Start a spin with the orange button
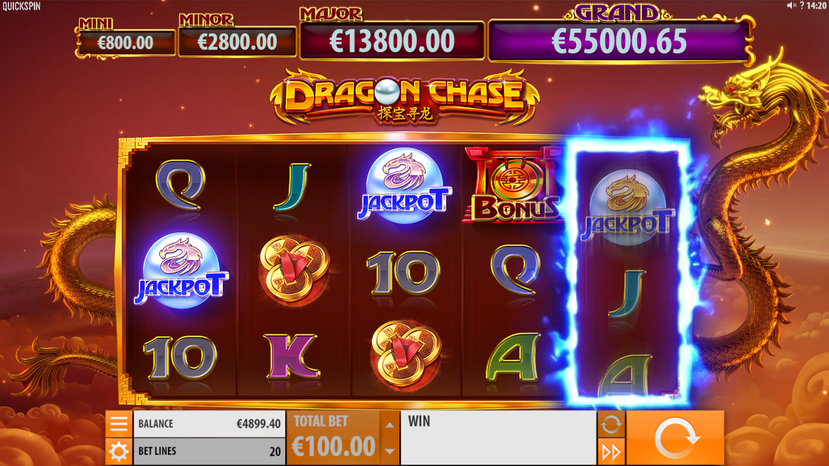829x466 pixels. (675, 438)
